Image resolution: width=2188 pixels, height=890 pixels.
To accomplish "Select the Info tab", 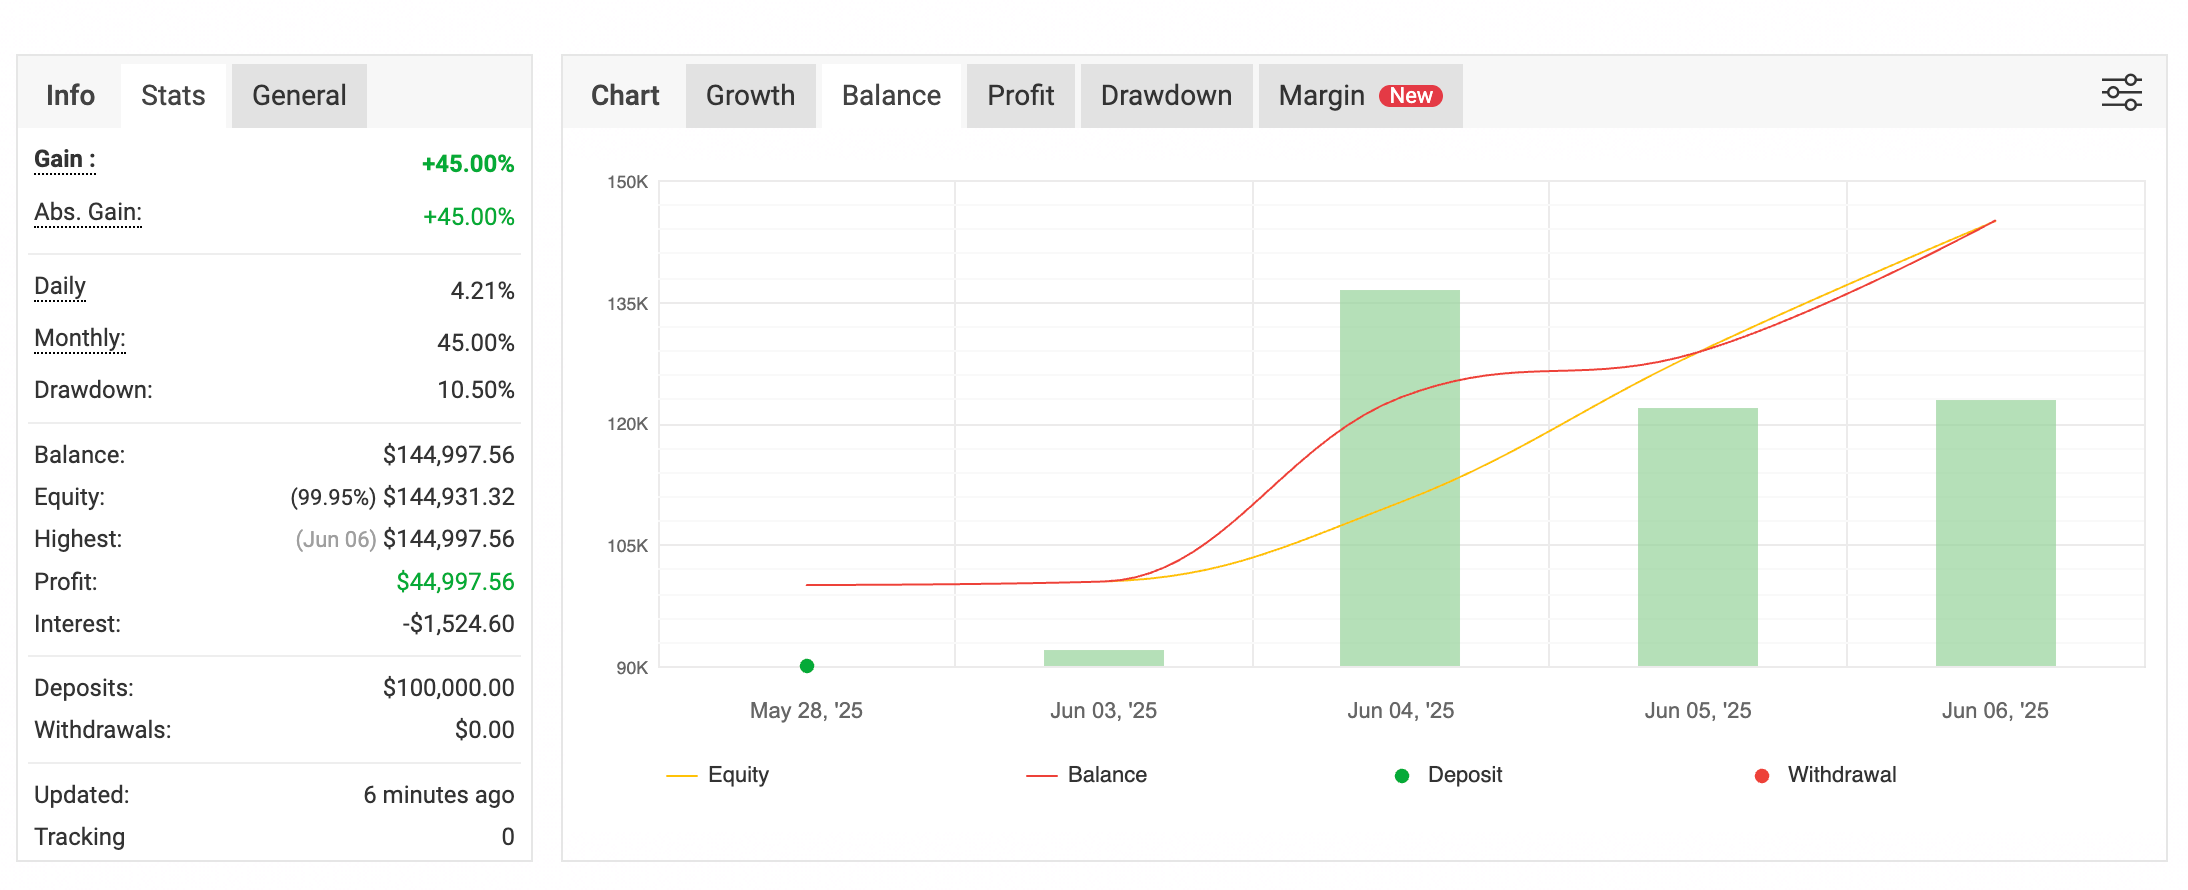I will pyautogui.click(x=70, y=96).
